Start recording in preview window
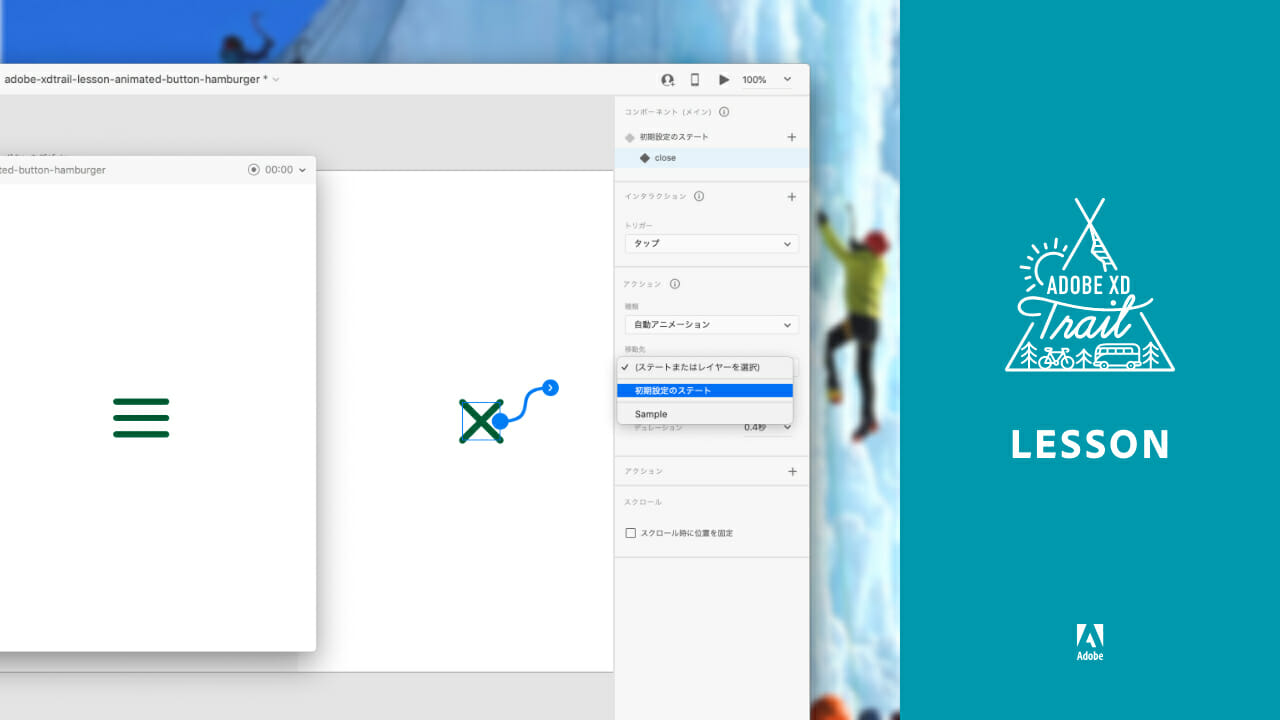 coord(254,170)
